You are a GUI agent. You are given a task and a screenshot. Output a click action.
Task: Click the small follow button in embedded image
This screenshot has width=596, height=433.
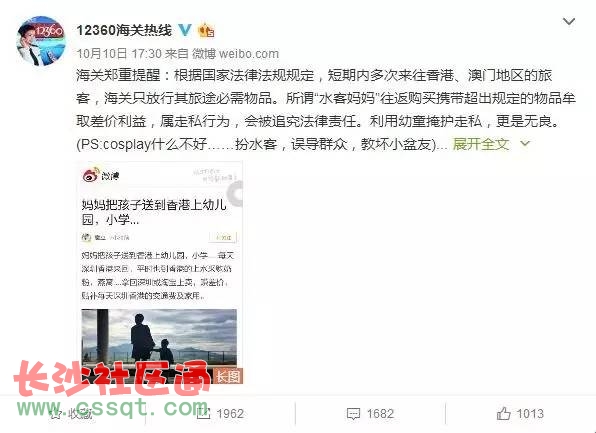tap(223, 237)
